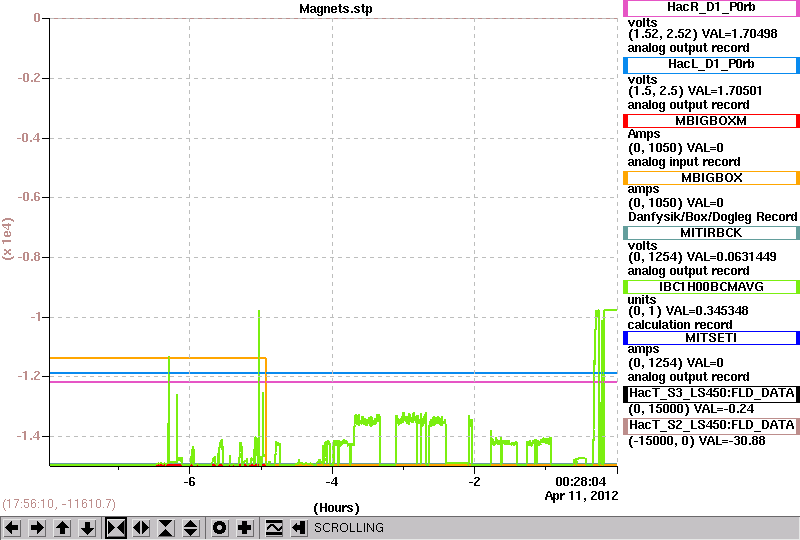The image size is (800, 540).
Task: Click the horizontal zoom-out diamond arrows icon
Action: [x=141, y=528]
